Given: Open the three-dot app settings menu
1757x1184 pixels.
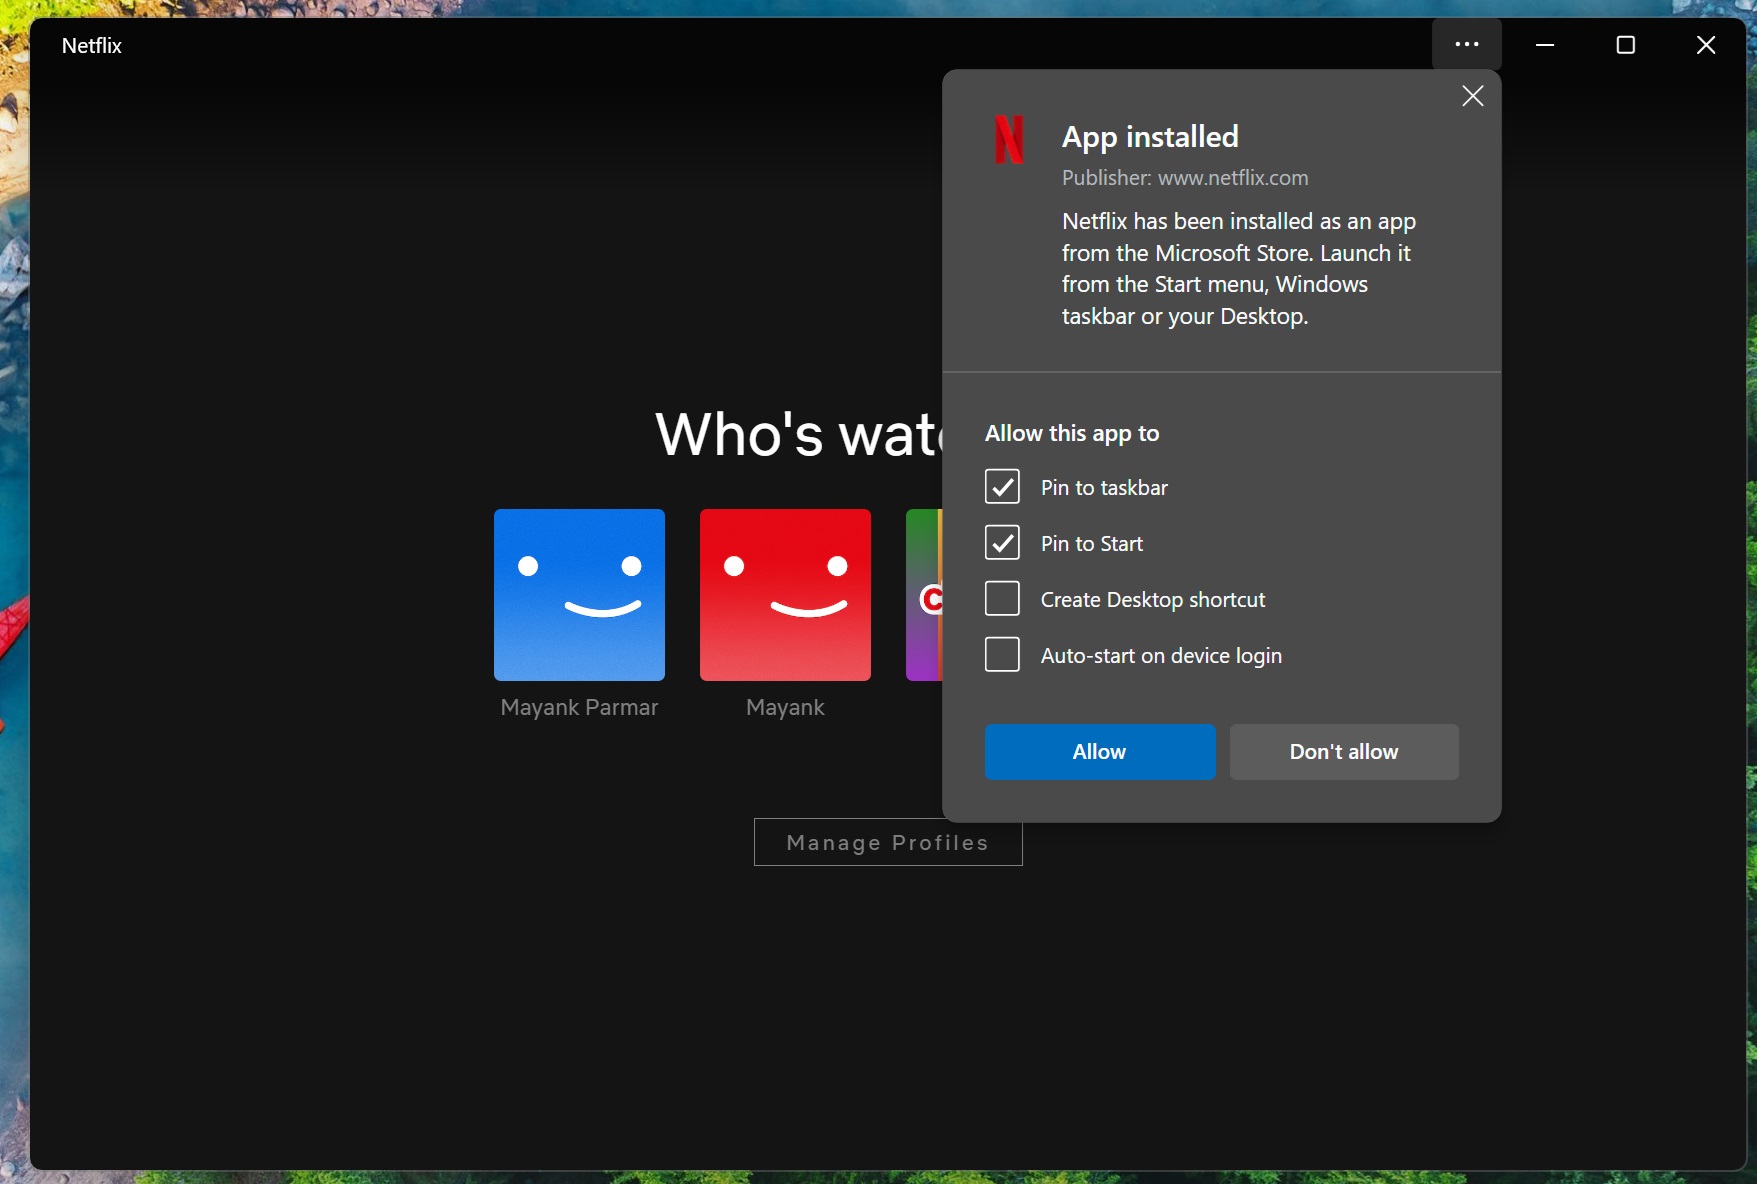Looking at the screenshot, I should click(x=1467, y=44).
